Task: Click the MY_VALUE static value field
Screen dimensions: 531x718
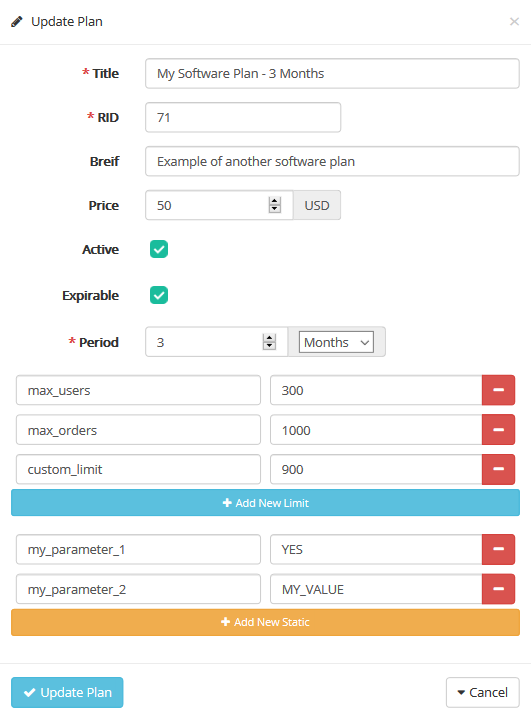Action: click(376, 589)
